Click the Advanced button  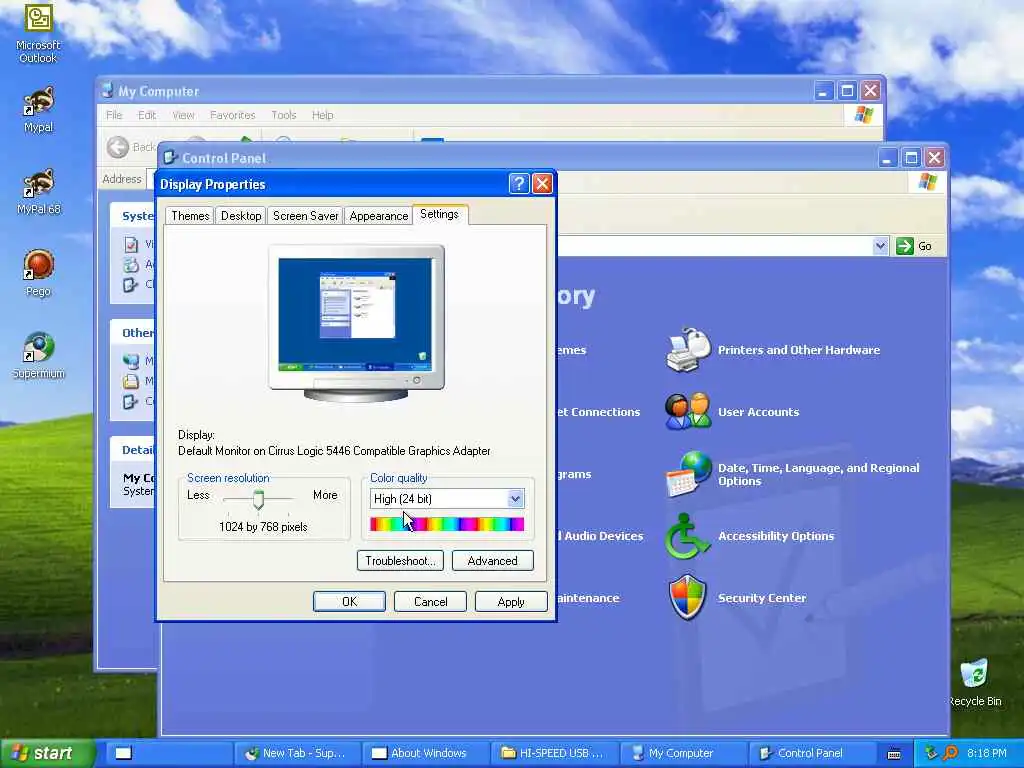point(492,560)
